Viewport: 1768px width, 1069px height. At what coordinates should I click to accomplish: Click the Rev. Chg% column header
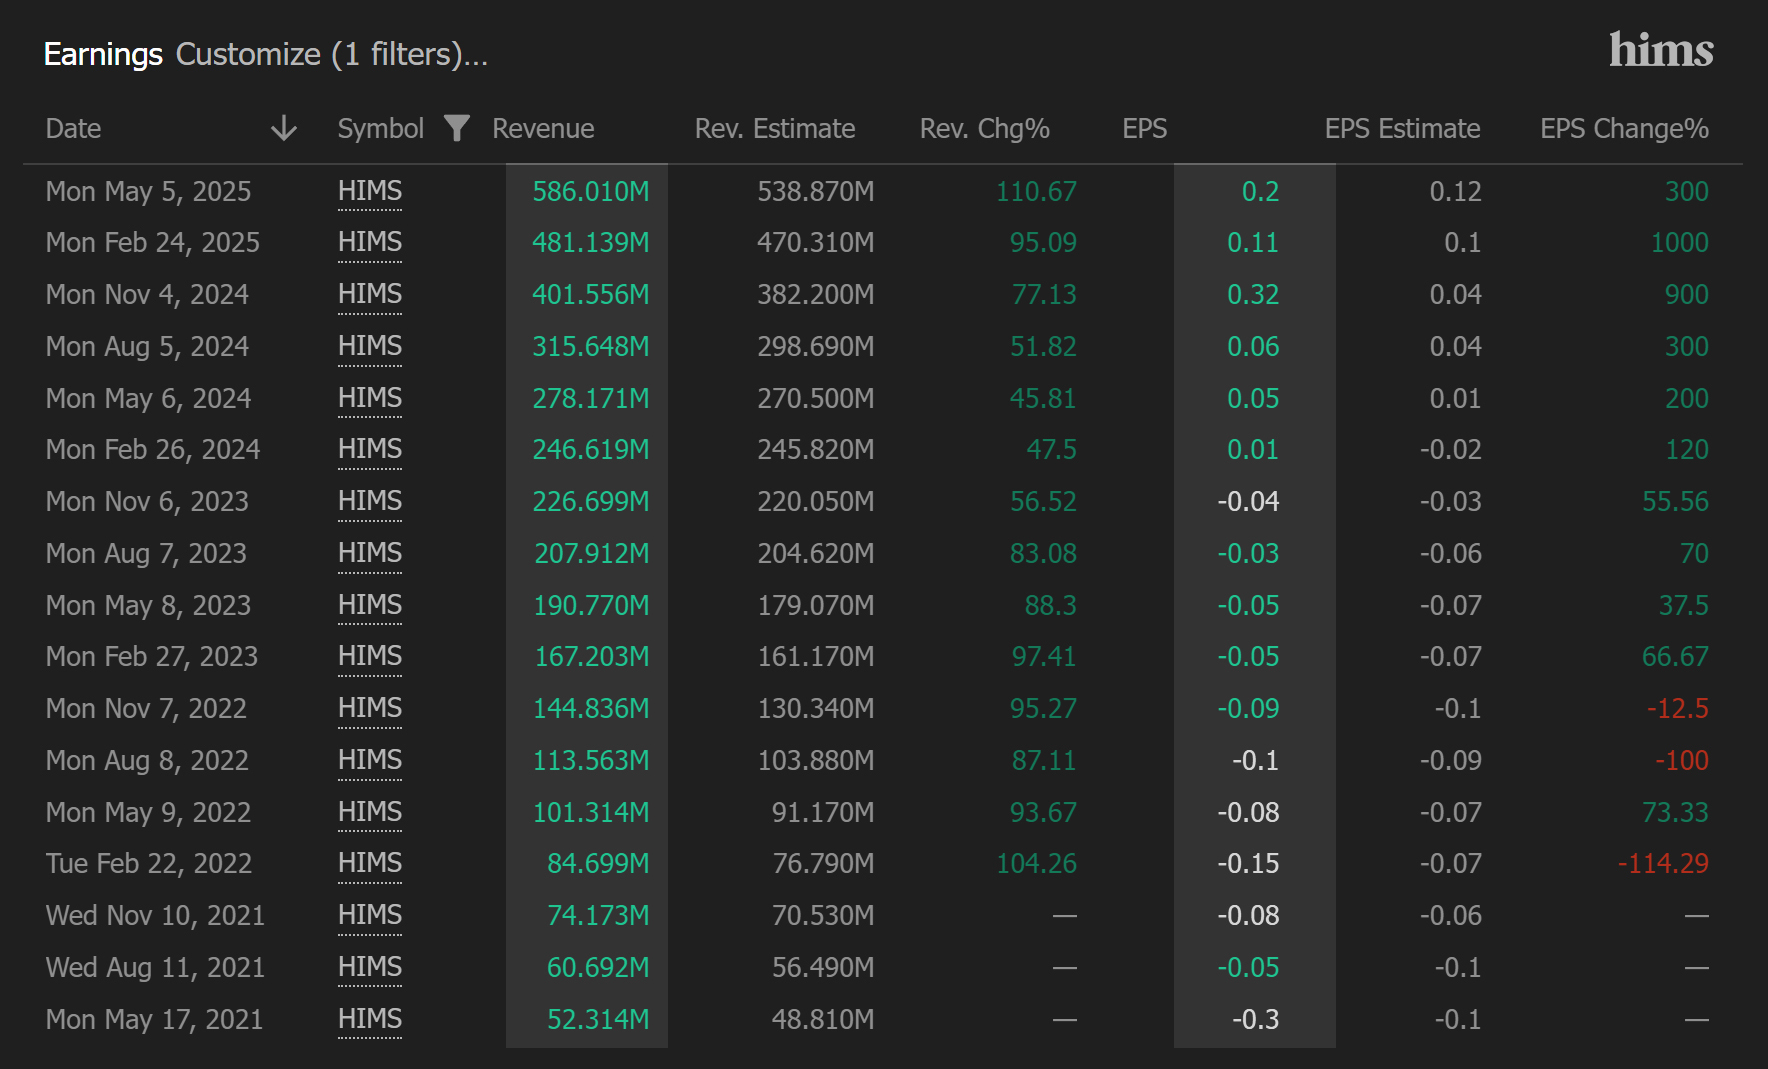pyautogui.click(x=984, y=129)
